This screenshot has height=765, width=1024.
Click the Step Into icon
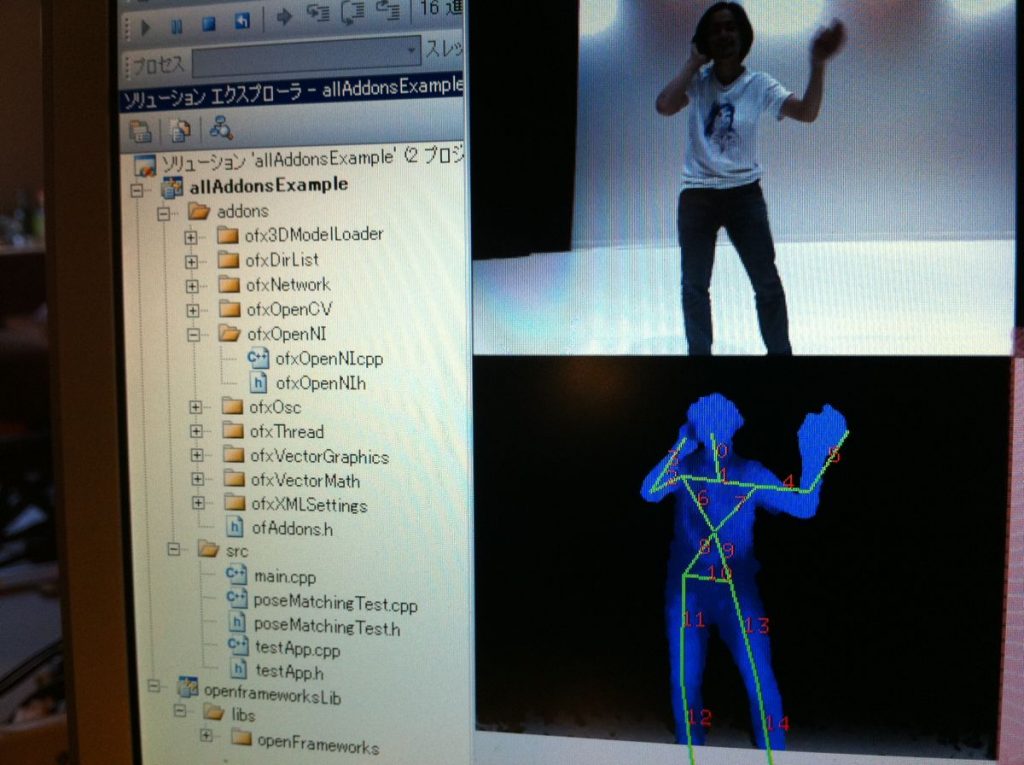[x=317, y=13]
